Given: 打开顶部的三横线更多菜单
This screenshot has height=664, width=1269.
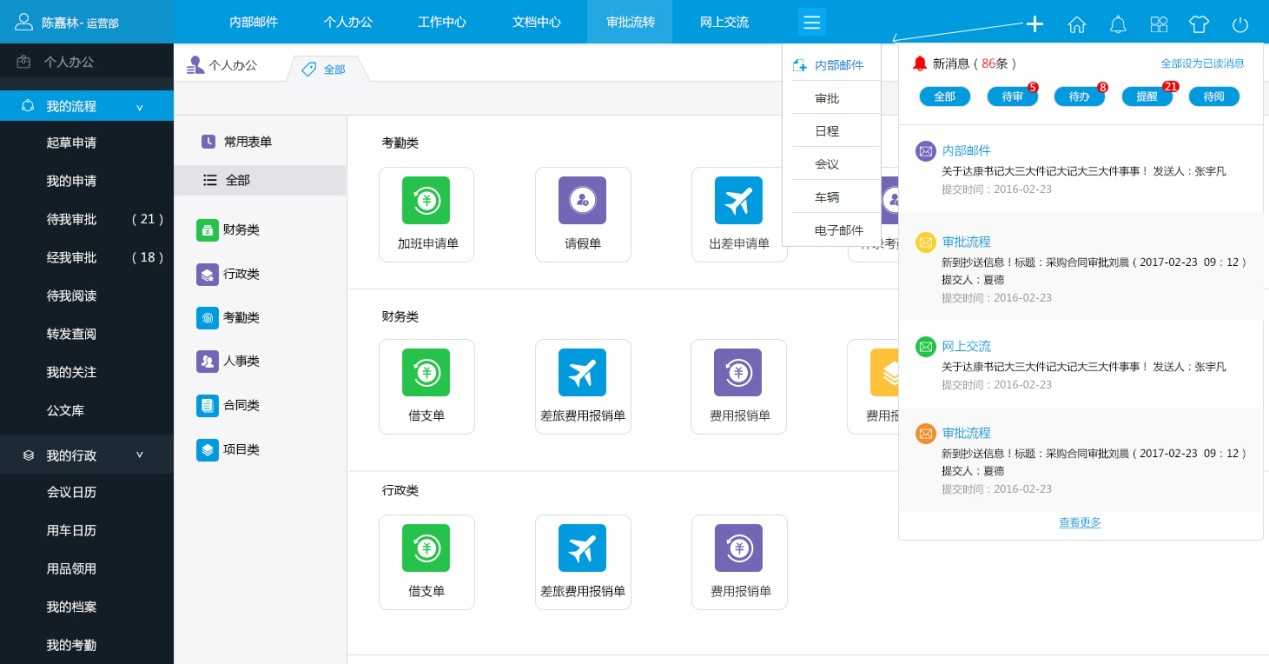Looking at the screenshot, I should pyautogui.click(x=811, y=20).
